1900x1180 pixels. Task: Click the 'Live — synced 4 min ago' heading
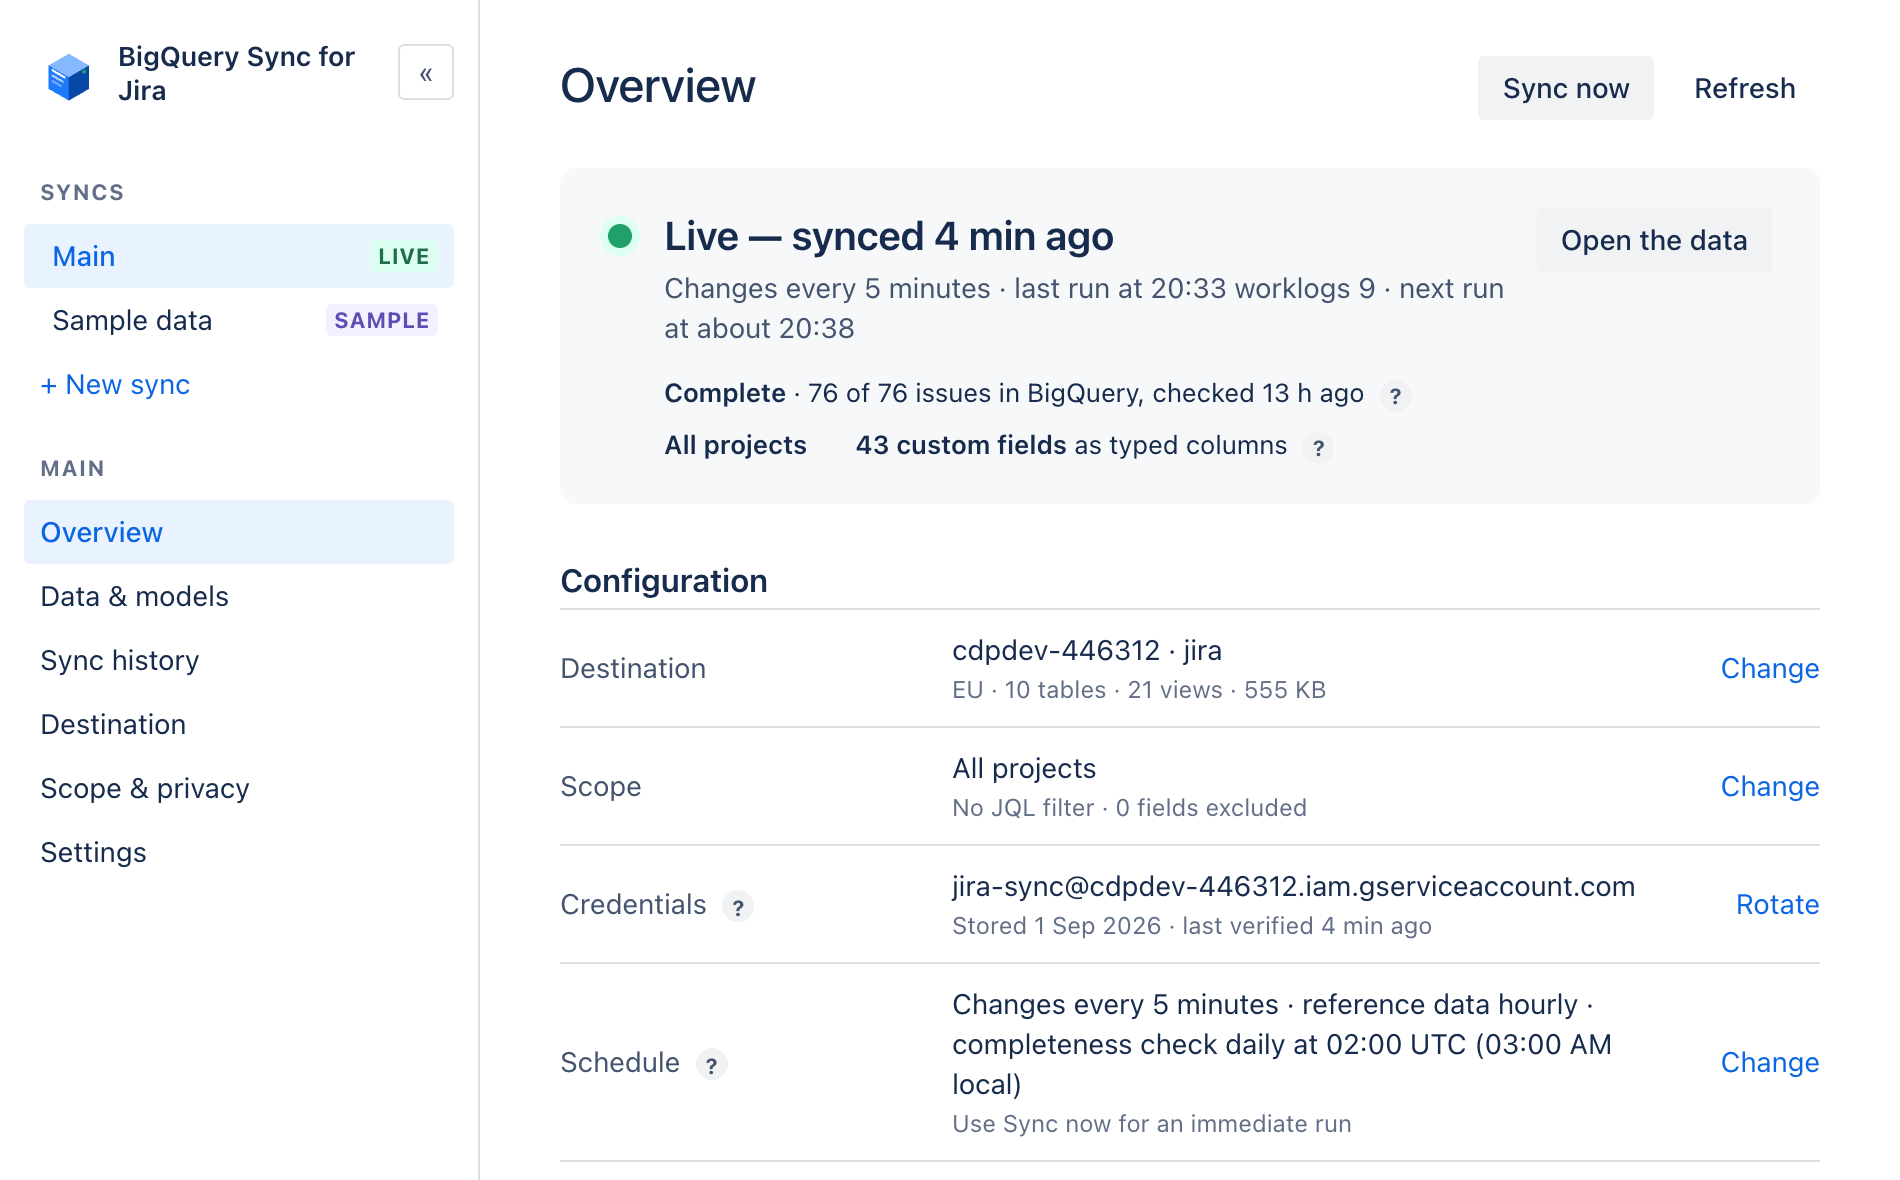[x=889, y=236]
